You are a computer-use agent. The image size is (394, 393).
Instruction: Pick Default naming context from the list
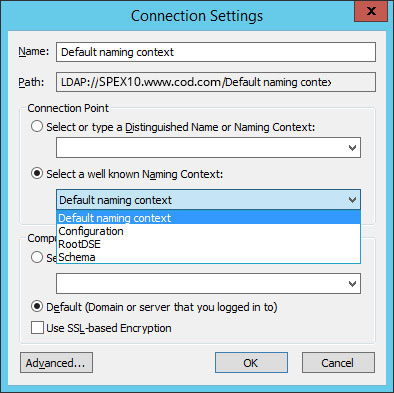pyautogui.click(x=208, y=218)
